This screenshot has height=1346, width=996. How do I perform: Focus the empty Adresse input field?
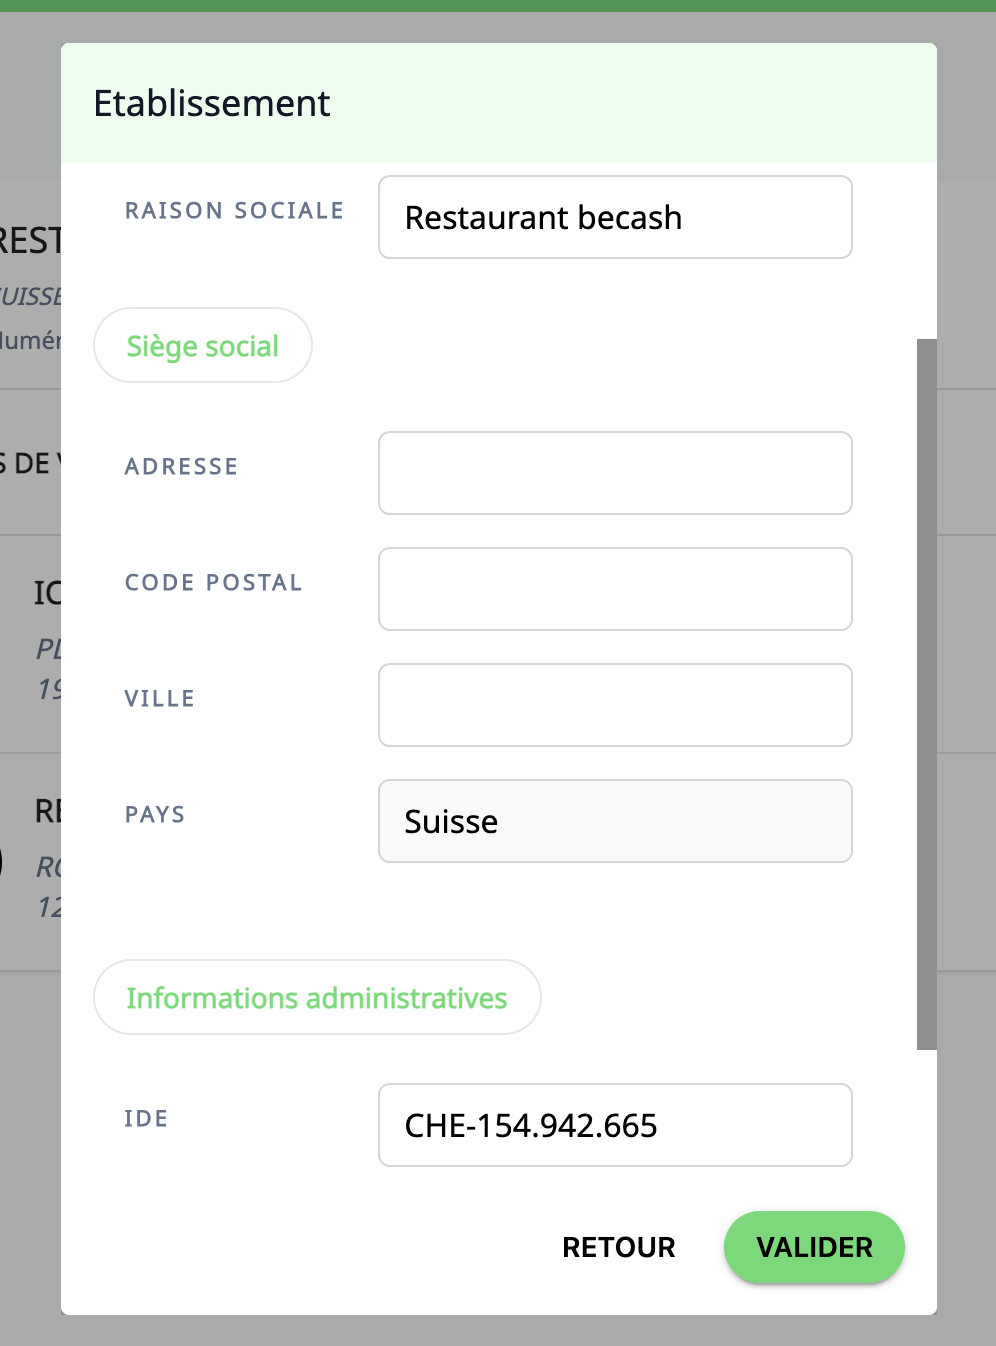coord(614,473)
